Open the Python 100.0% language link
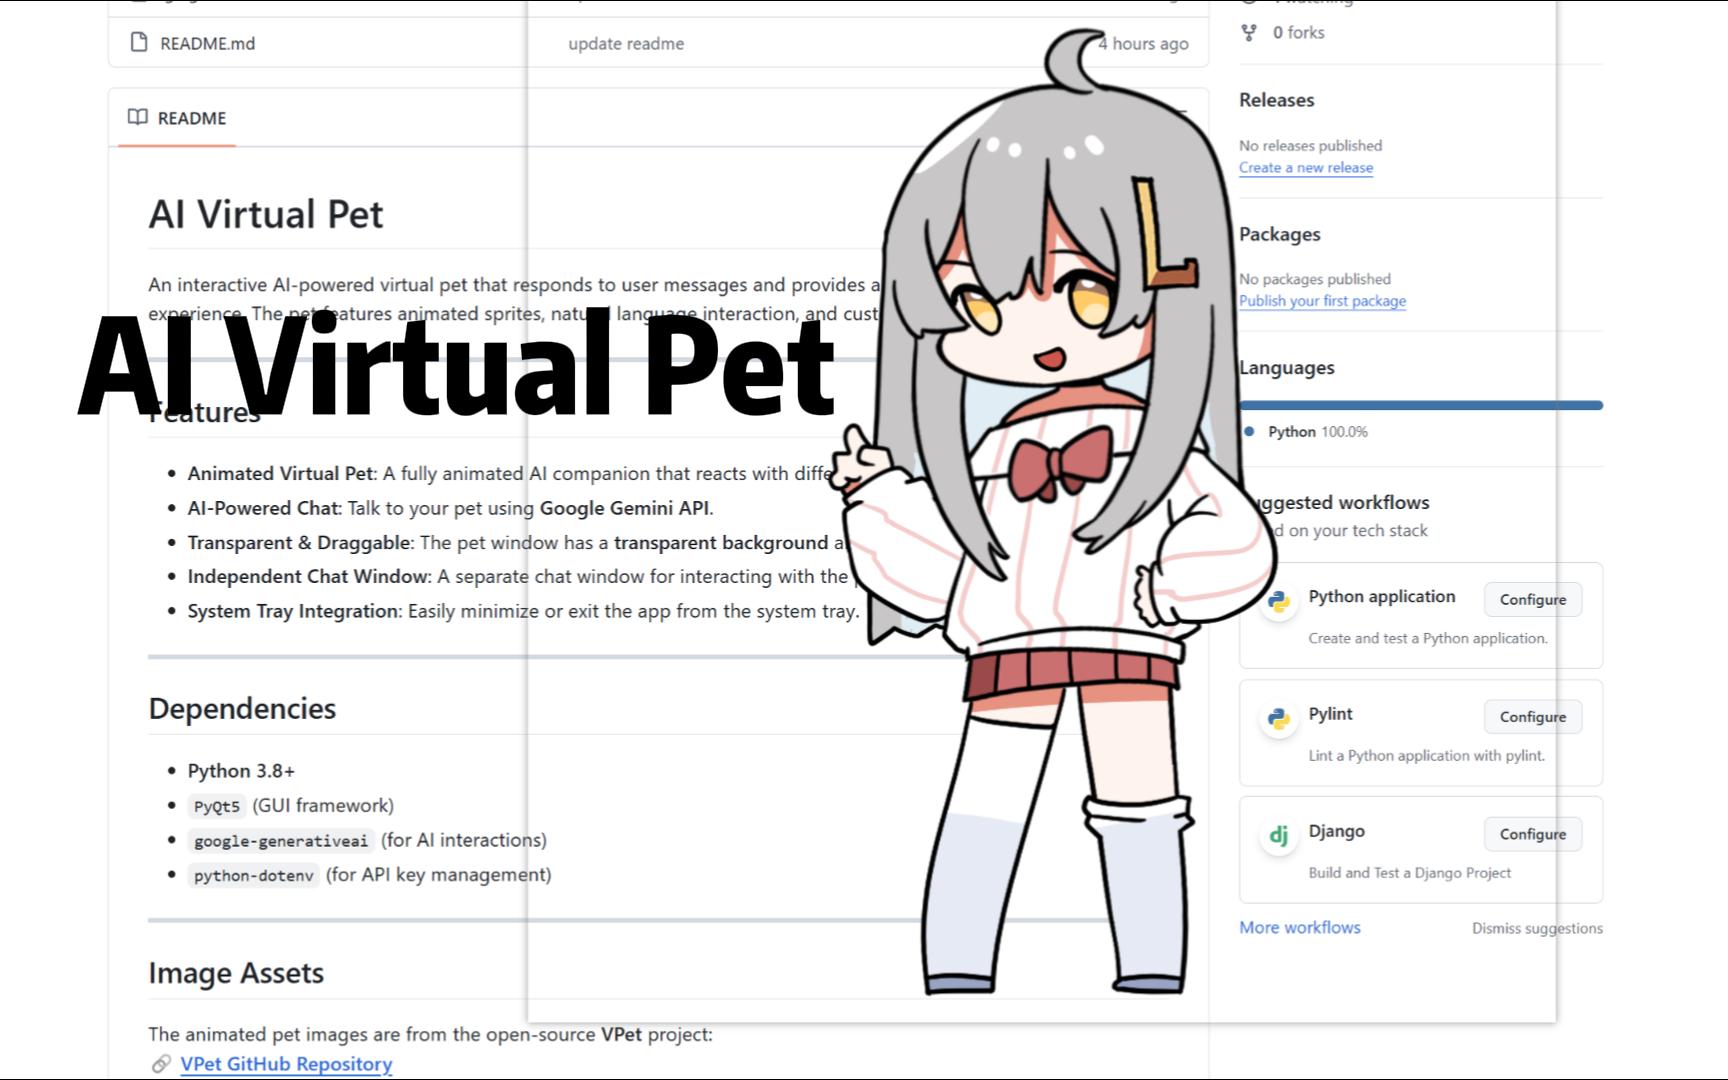 1317,432
